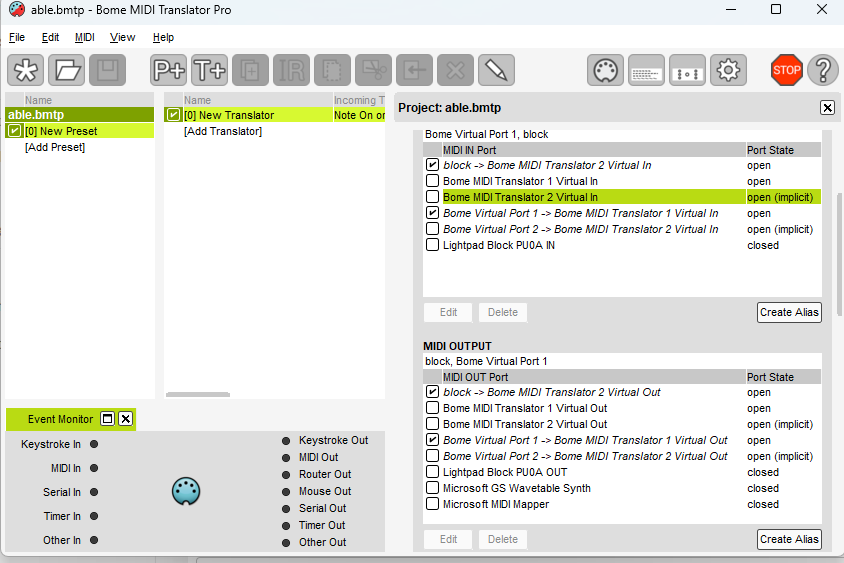Image resolution: width=844 pixels, height=563 pixels.
Task: Maximize the Event Monitor panel
Action: click(x=108, y=419)
